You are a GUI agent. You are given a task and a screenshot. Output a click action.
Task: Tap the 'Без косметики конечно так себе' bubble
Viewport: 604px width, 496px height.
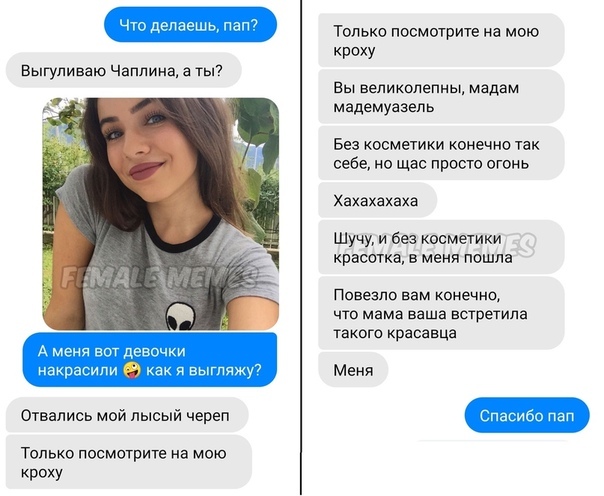[x=441, y=153]
